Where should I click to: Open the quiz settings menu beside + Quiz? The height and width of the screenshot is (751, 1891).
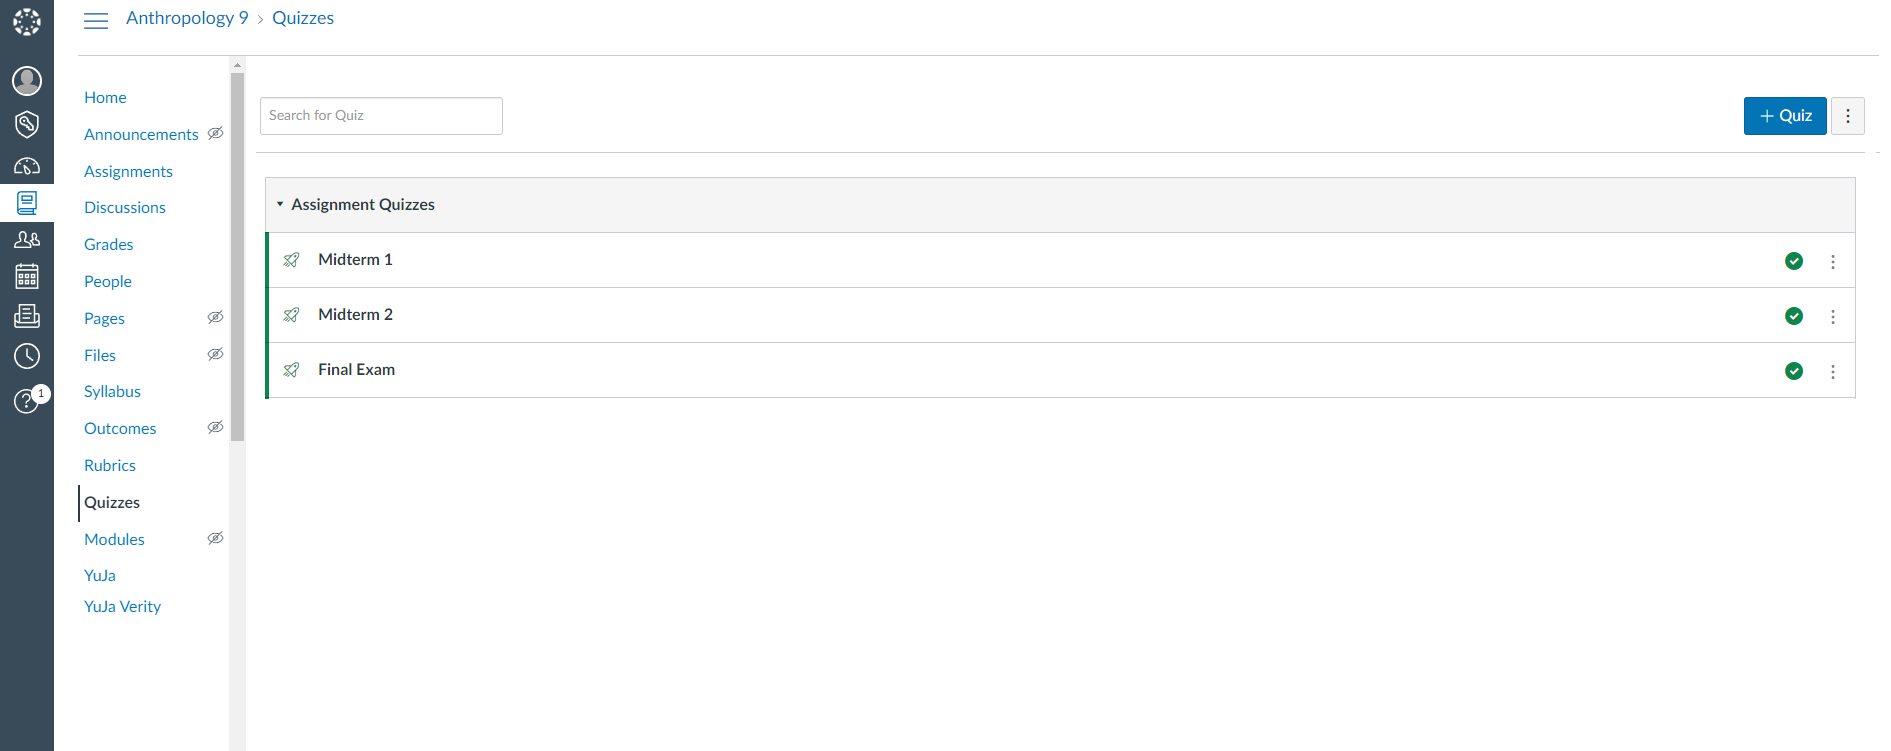tap(1848, 116)
